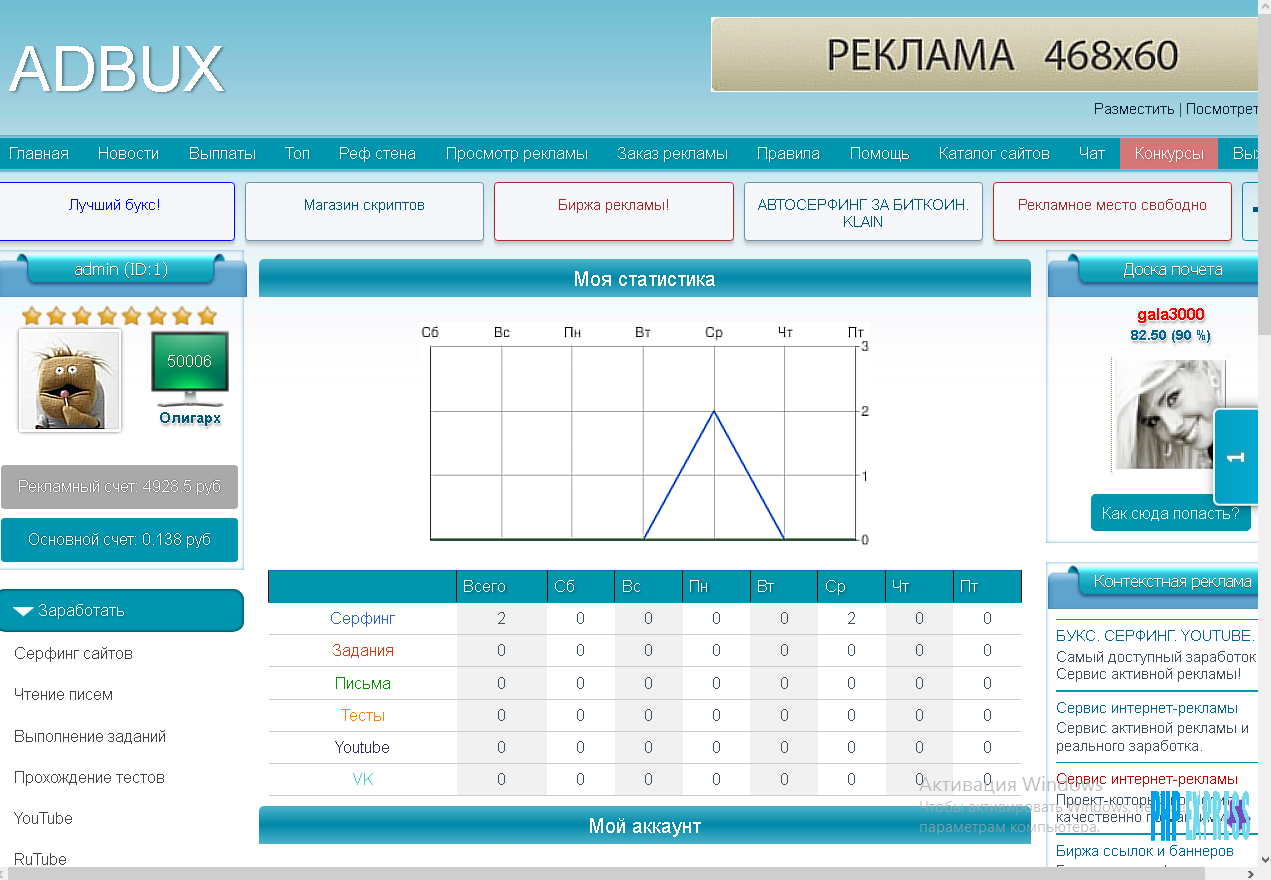Open the Правила page
The image size is (1271, 880).
click(788, 153)
